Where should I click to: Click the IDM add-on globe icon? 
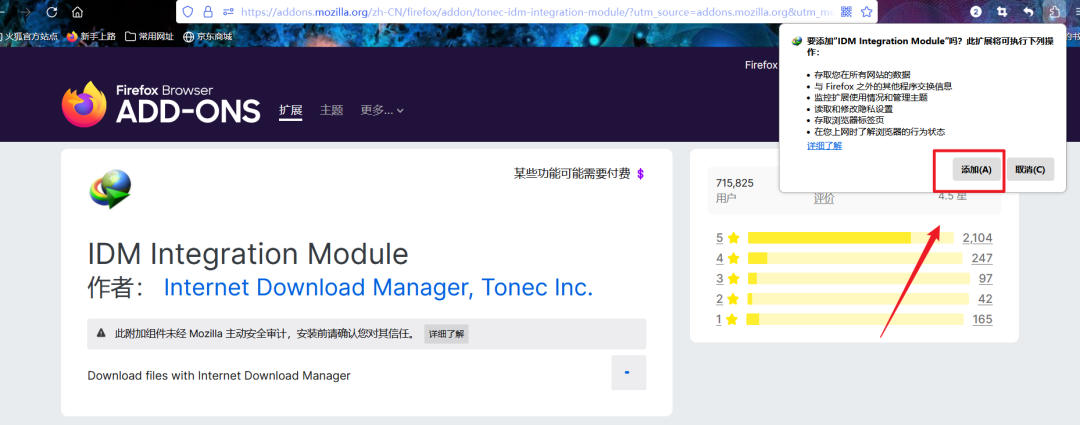[110, 189]
